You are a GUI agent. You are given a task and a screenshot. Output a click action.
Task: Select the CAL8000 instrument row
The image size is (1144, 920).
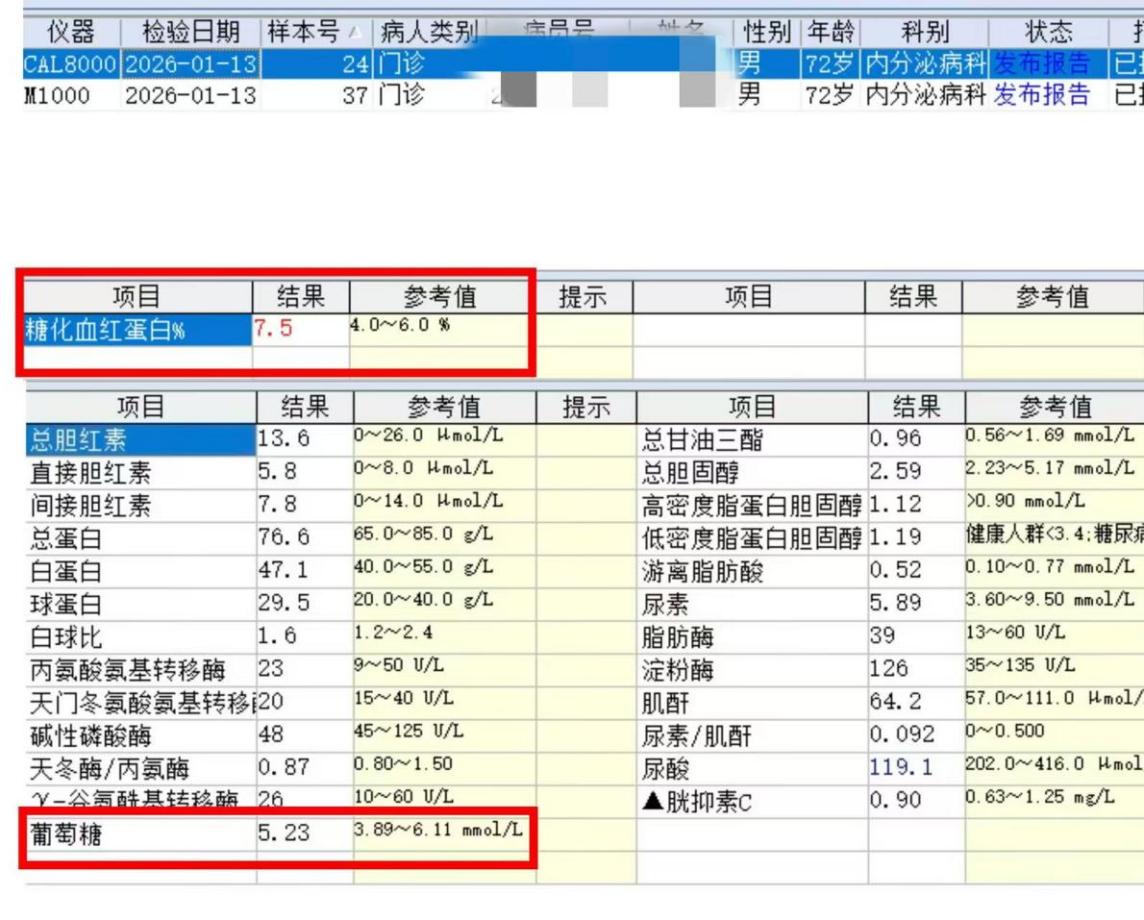pos(70,64)
